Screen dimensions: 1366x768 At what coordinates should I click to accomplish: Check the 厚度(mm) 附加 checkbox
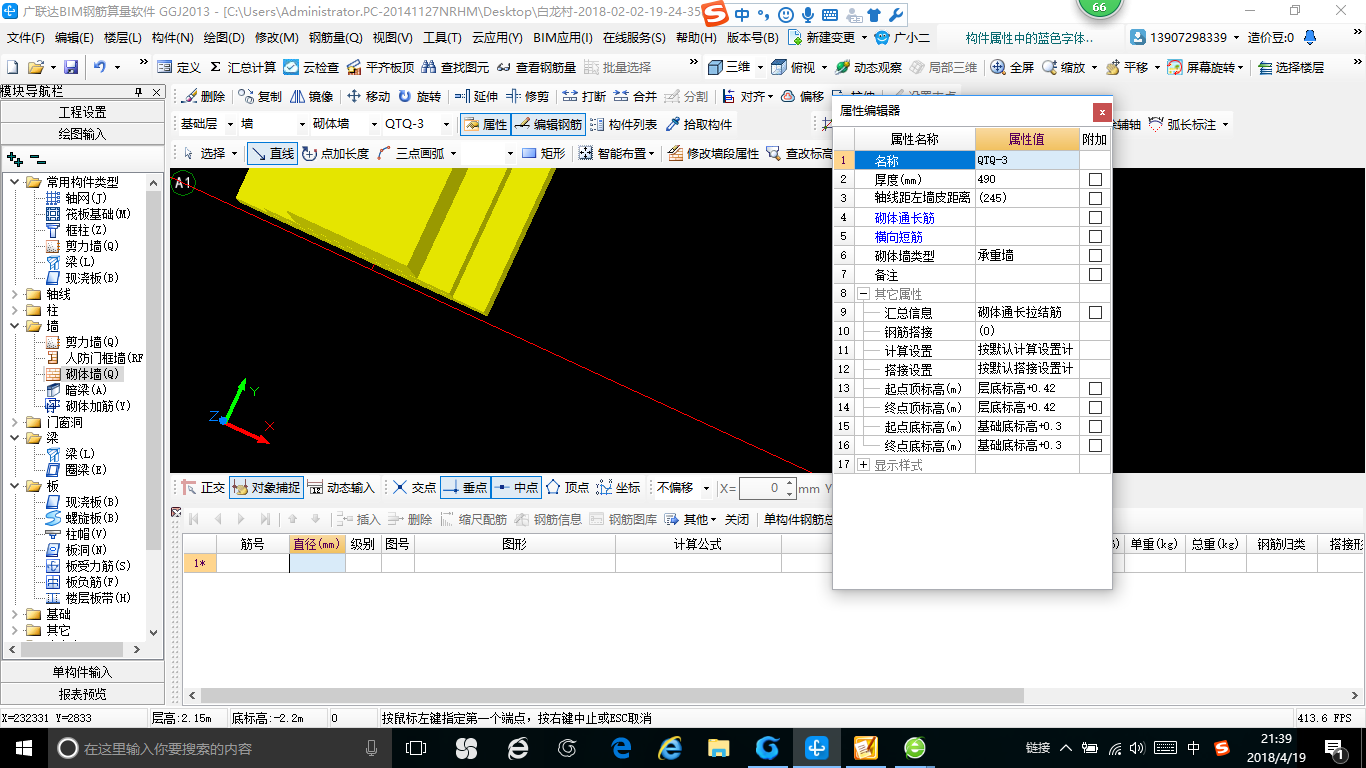[1095, 179]
